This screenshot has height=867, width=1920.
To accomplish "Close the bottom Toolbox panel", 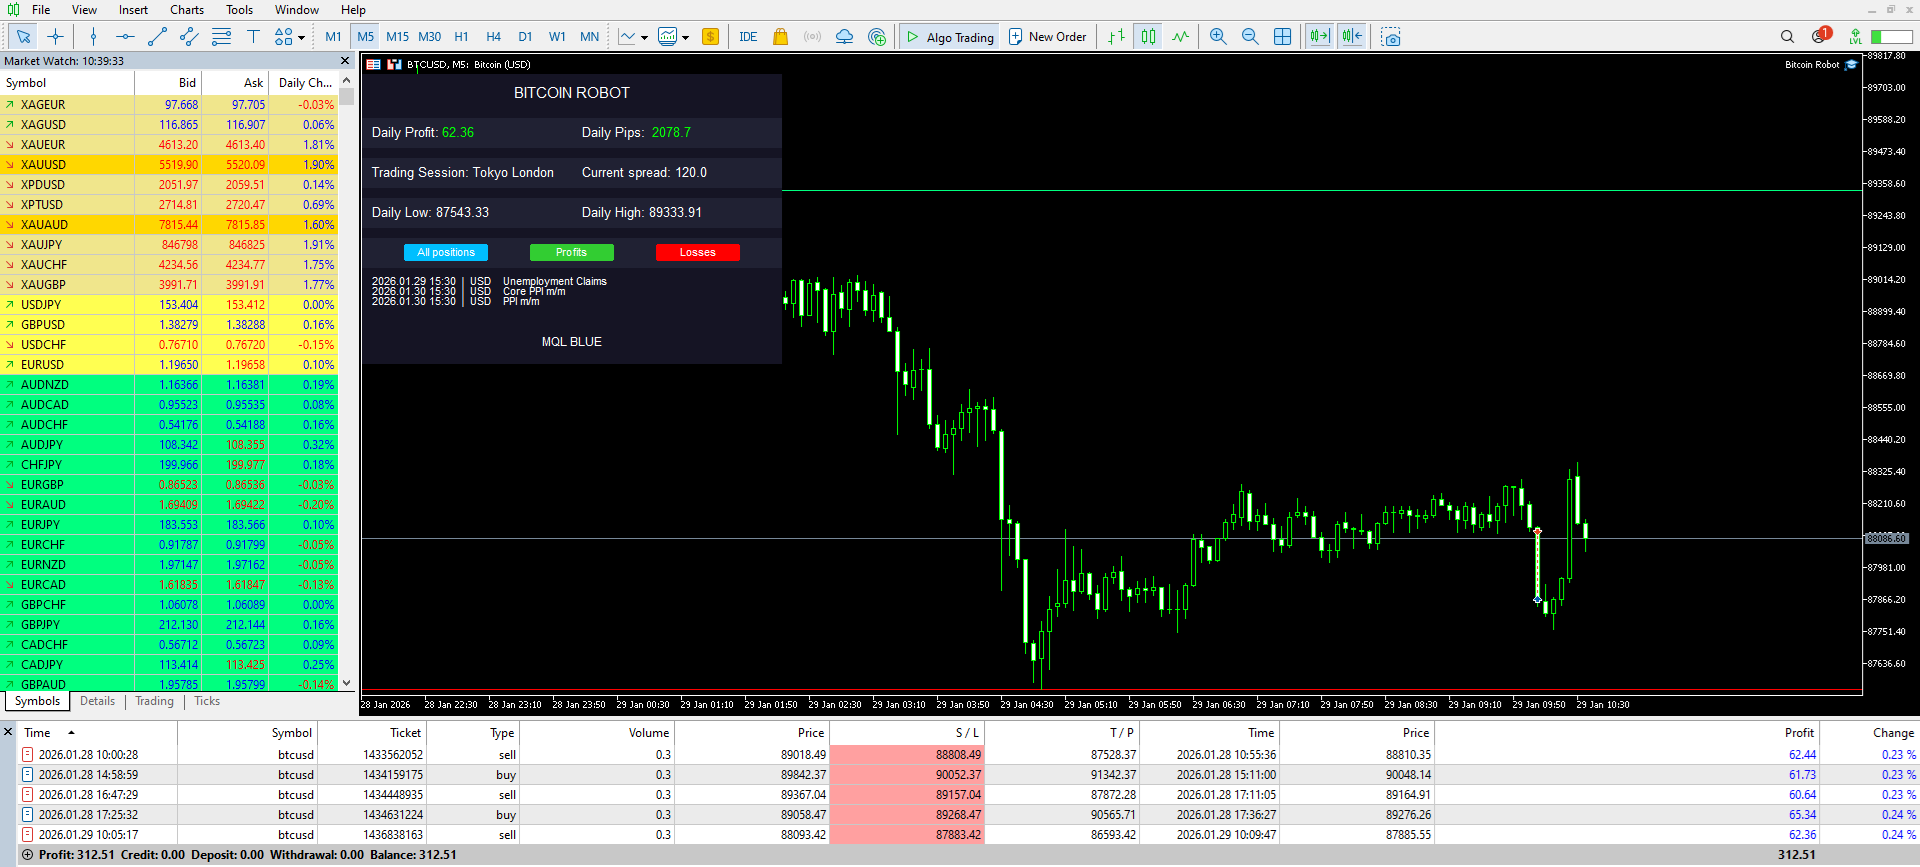I will [8, 732].
